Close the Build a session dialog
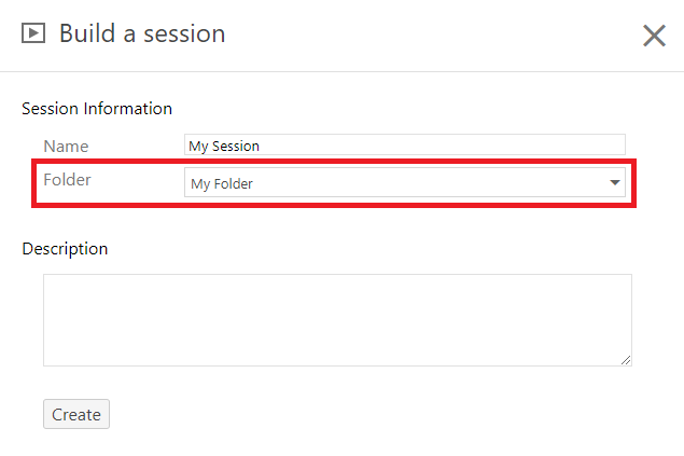Screen dimensions: 684x456 coord(654,35)
